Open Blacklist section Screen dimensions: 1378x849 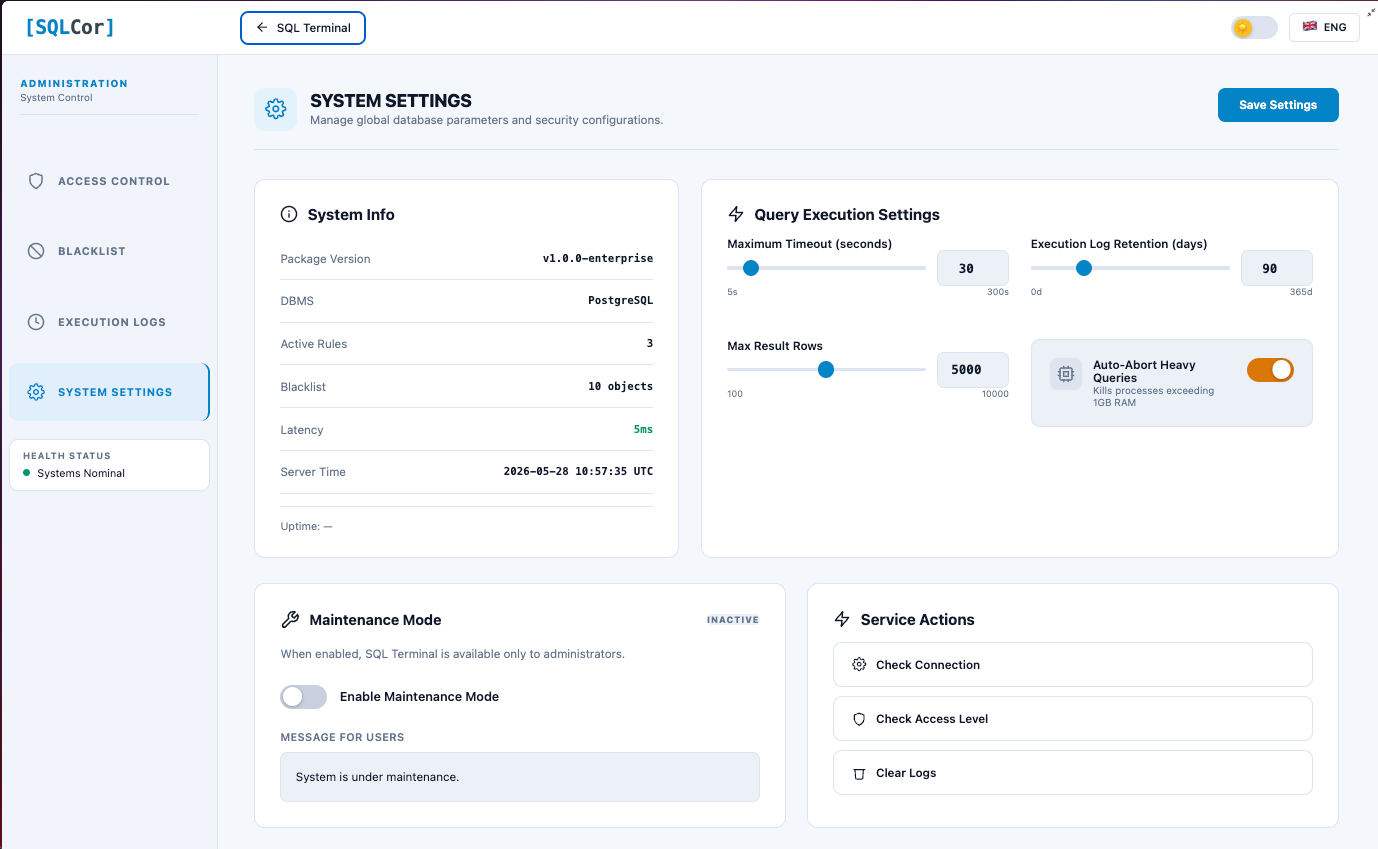pyautogui.click(x=109, y=251)
